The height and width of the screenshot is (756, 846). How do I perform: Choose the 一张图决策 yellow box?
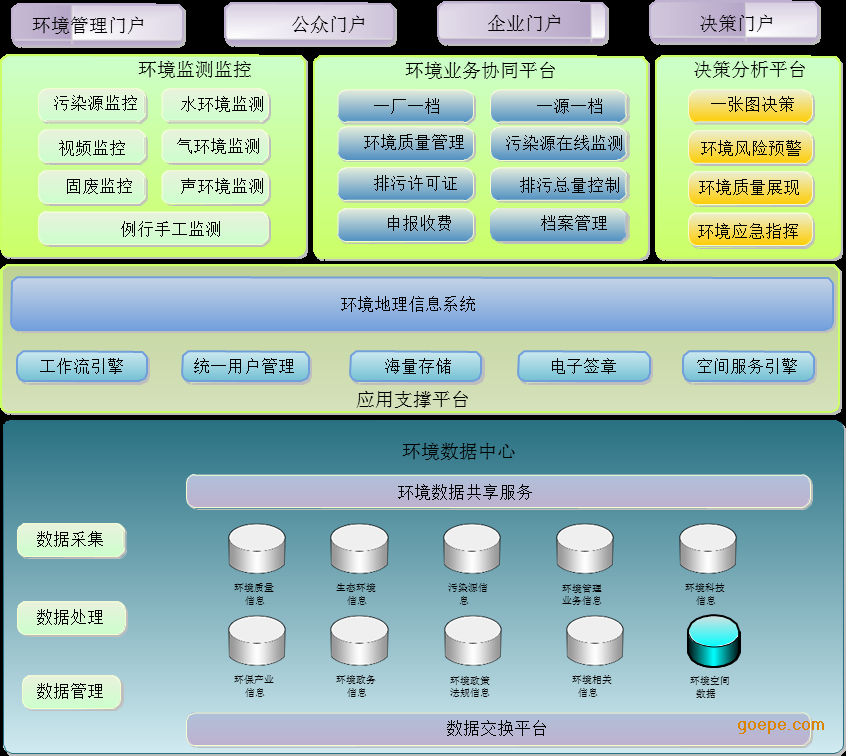pos(751,106)
